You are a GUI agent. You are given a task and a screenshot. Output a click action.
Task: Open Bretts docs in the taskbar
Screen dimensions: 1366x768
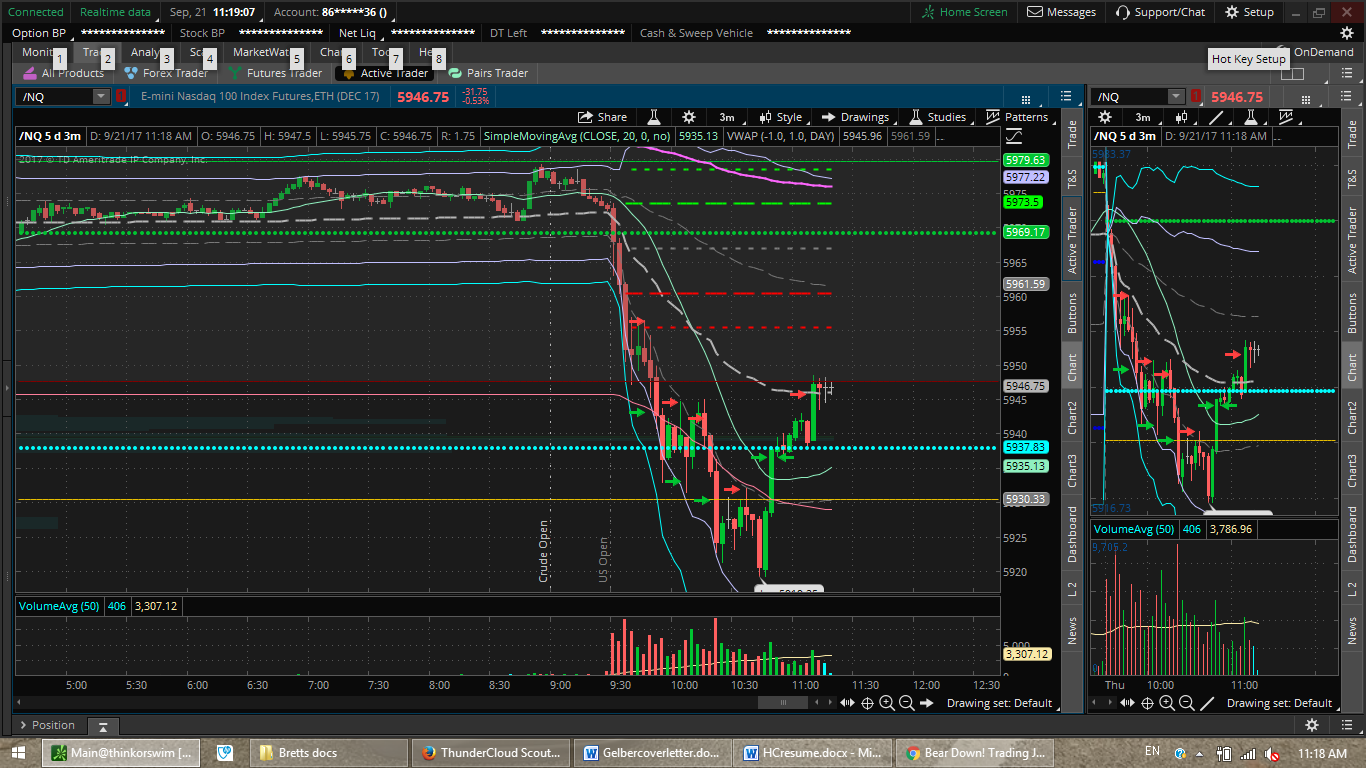click(328, 753)
